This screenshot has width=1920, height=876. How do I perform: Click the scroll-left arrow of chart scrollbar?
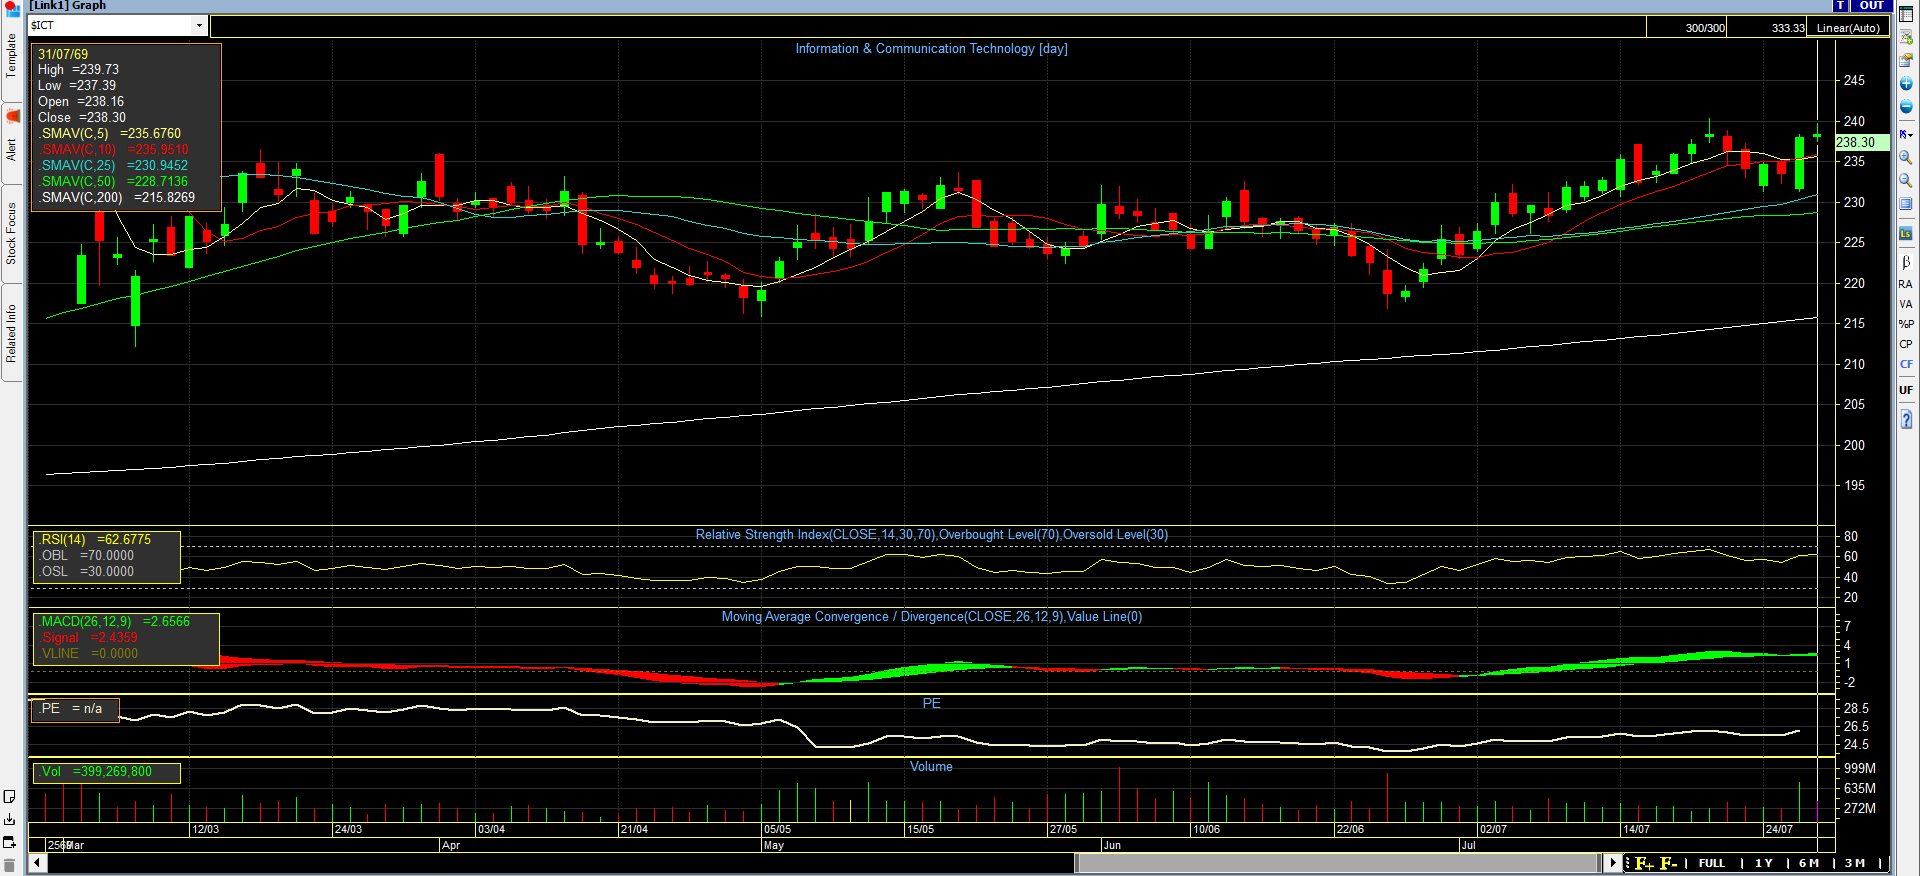(x=38, y=863)
